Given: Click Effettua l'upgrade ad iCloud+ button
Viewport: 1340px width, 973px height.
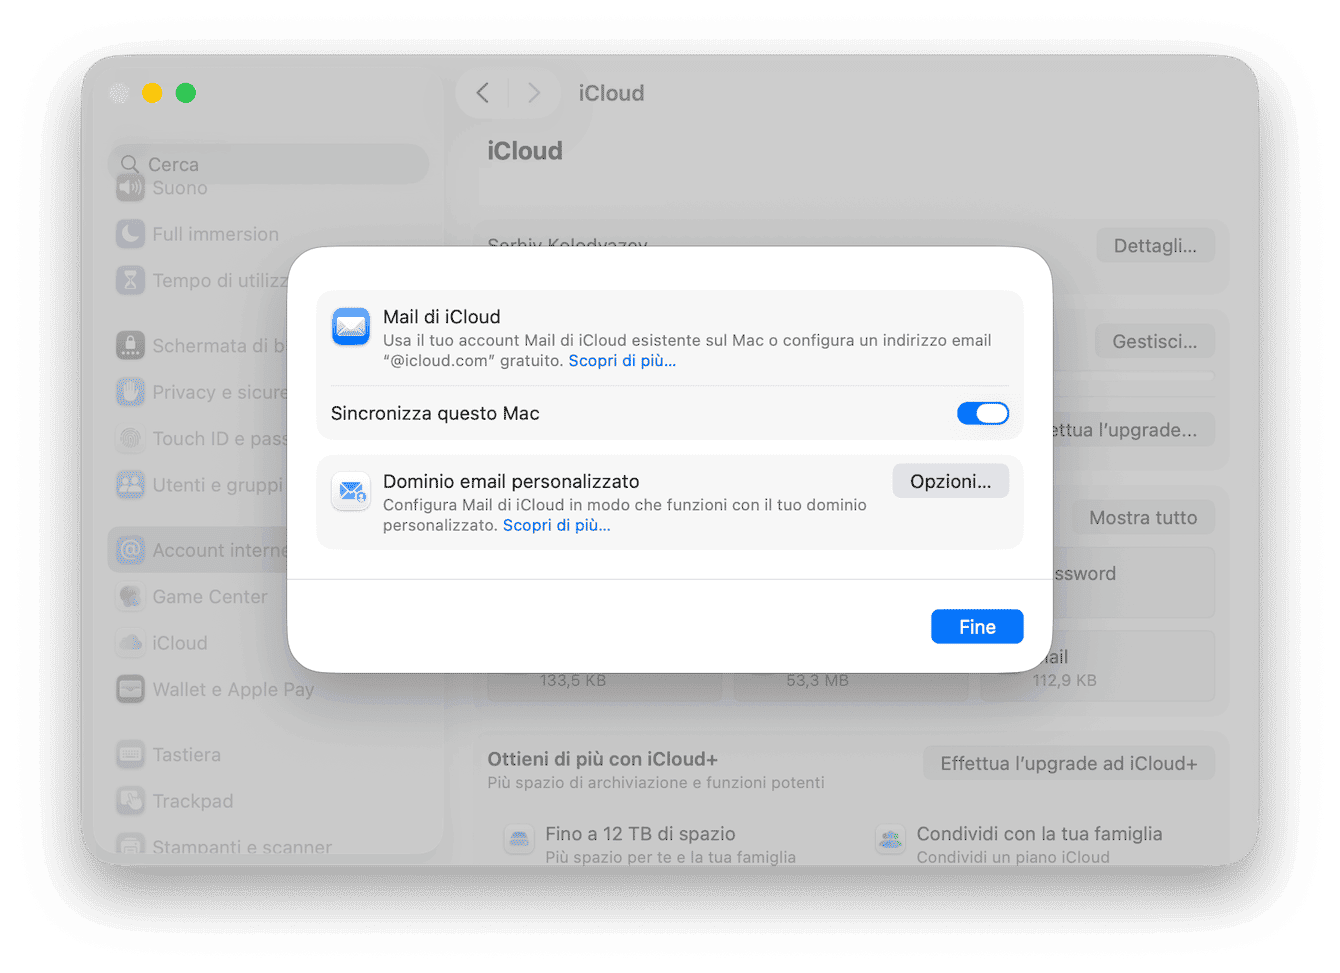Looking at the screenshot, I should tap(1068, 764).
